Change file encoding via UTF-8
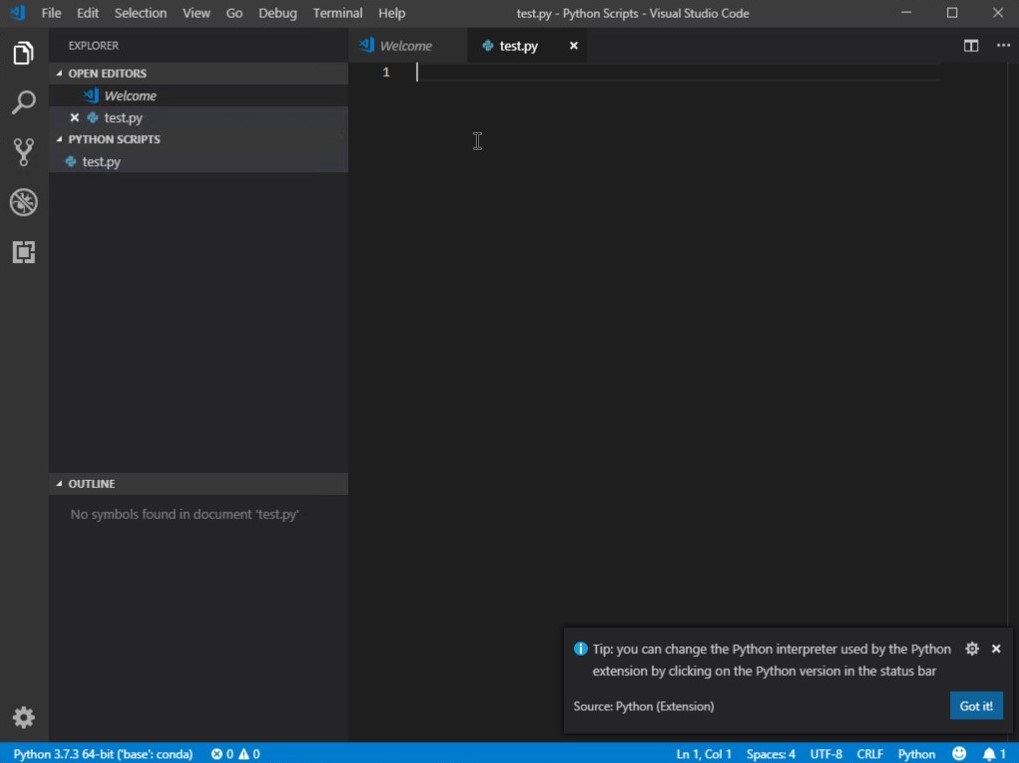Viewport: 1019px width, 763px height. (x=826, y=754)
